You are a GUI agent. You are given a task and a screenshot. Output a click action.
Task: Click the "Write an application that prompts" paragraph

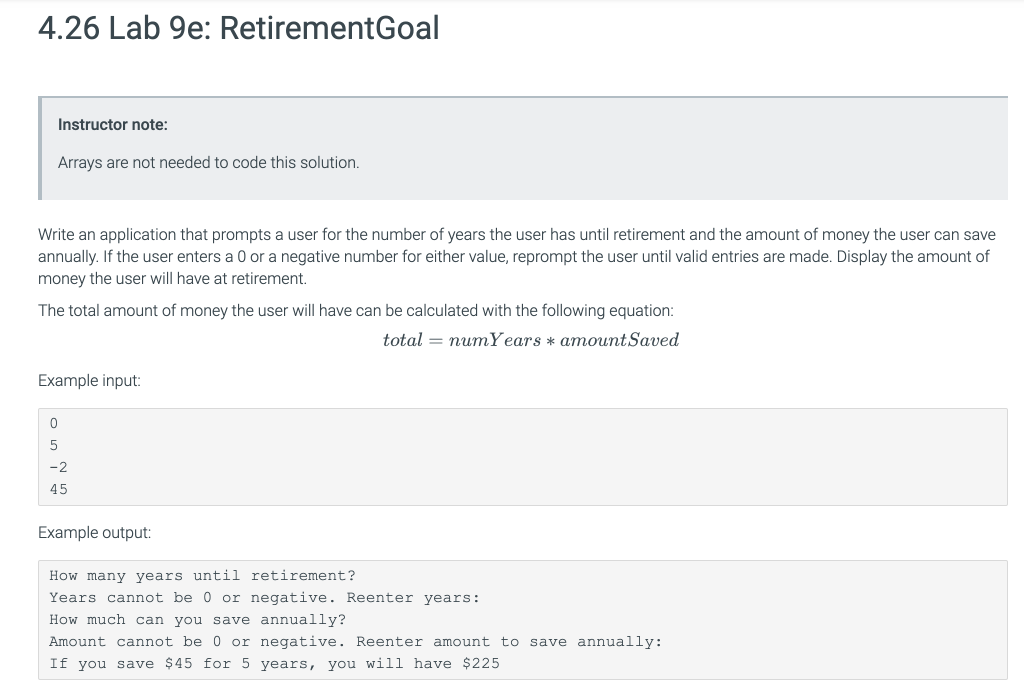[516, 256]
